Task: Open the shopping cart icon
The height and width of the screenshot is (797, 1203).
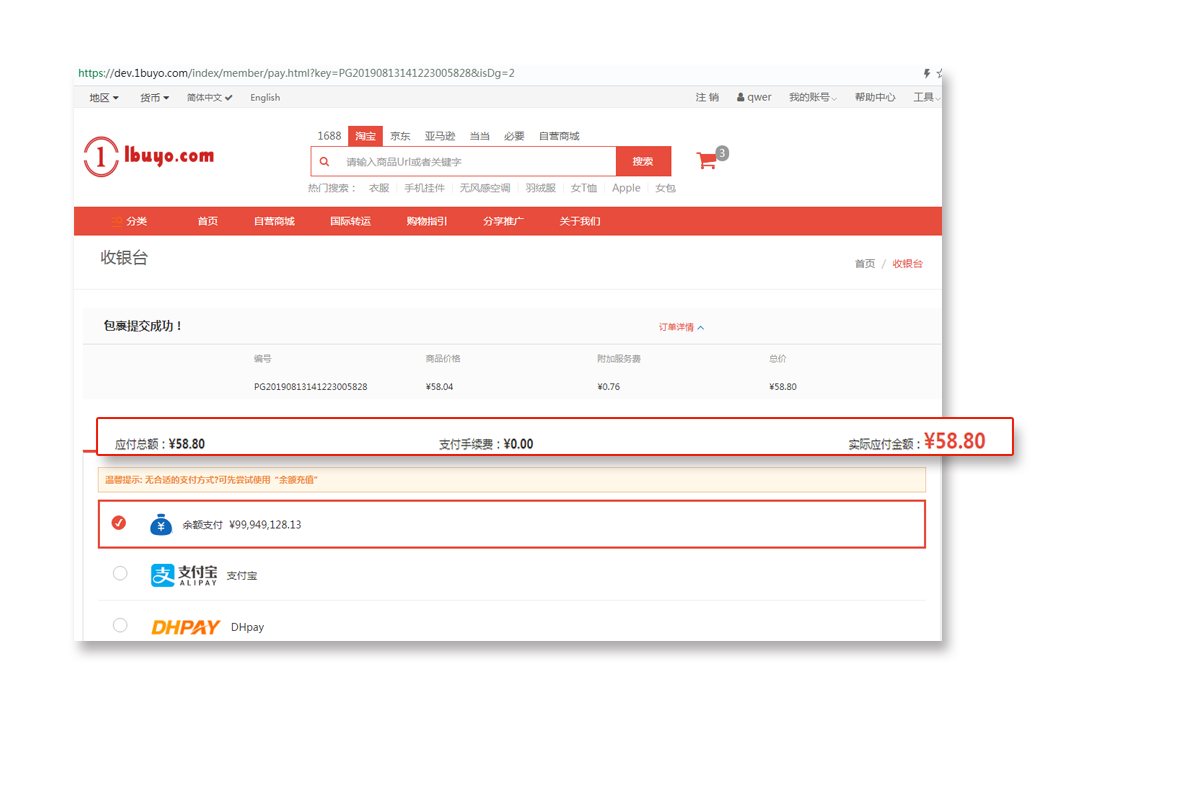Action: 707,161
